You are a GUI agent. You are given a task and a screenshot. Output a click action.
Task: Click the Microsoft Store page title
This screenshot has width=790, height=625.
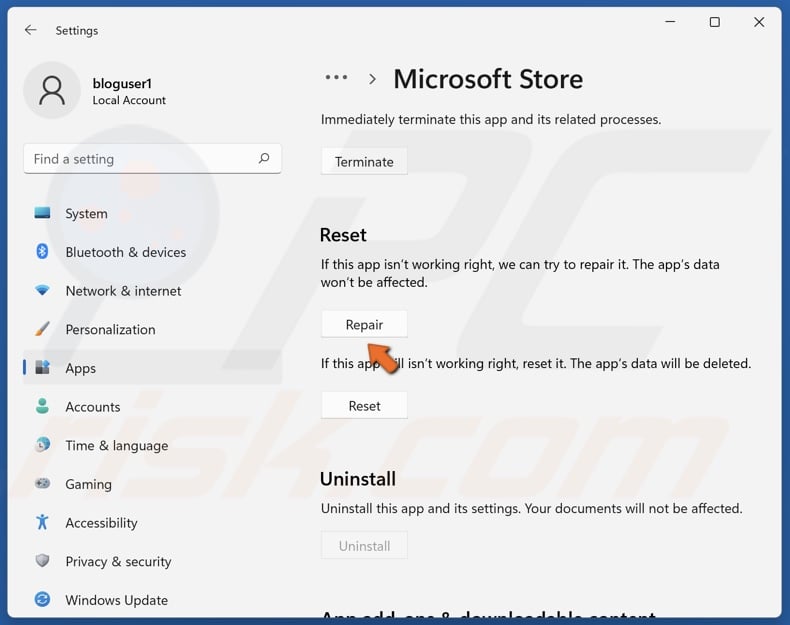488,79
